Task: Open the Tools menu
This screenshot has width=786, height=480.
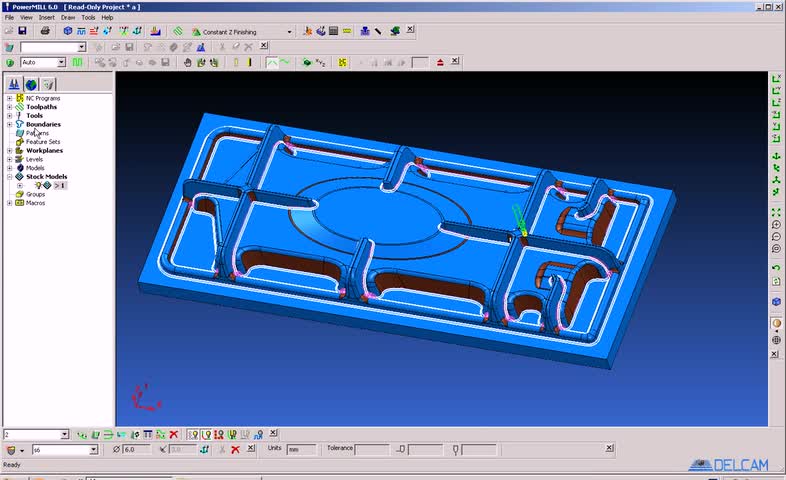Action: 88,18
